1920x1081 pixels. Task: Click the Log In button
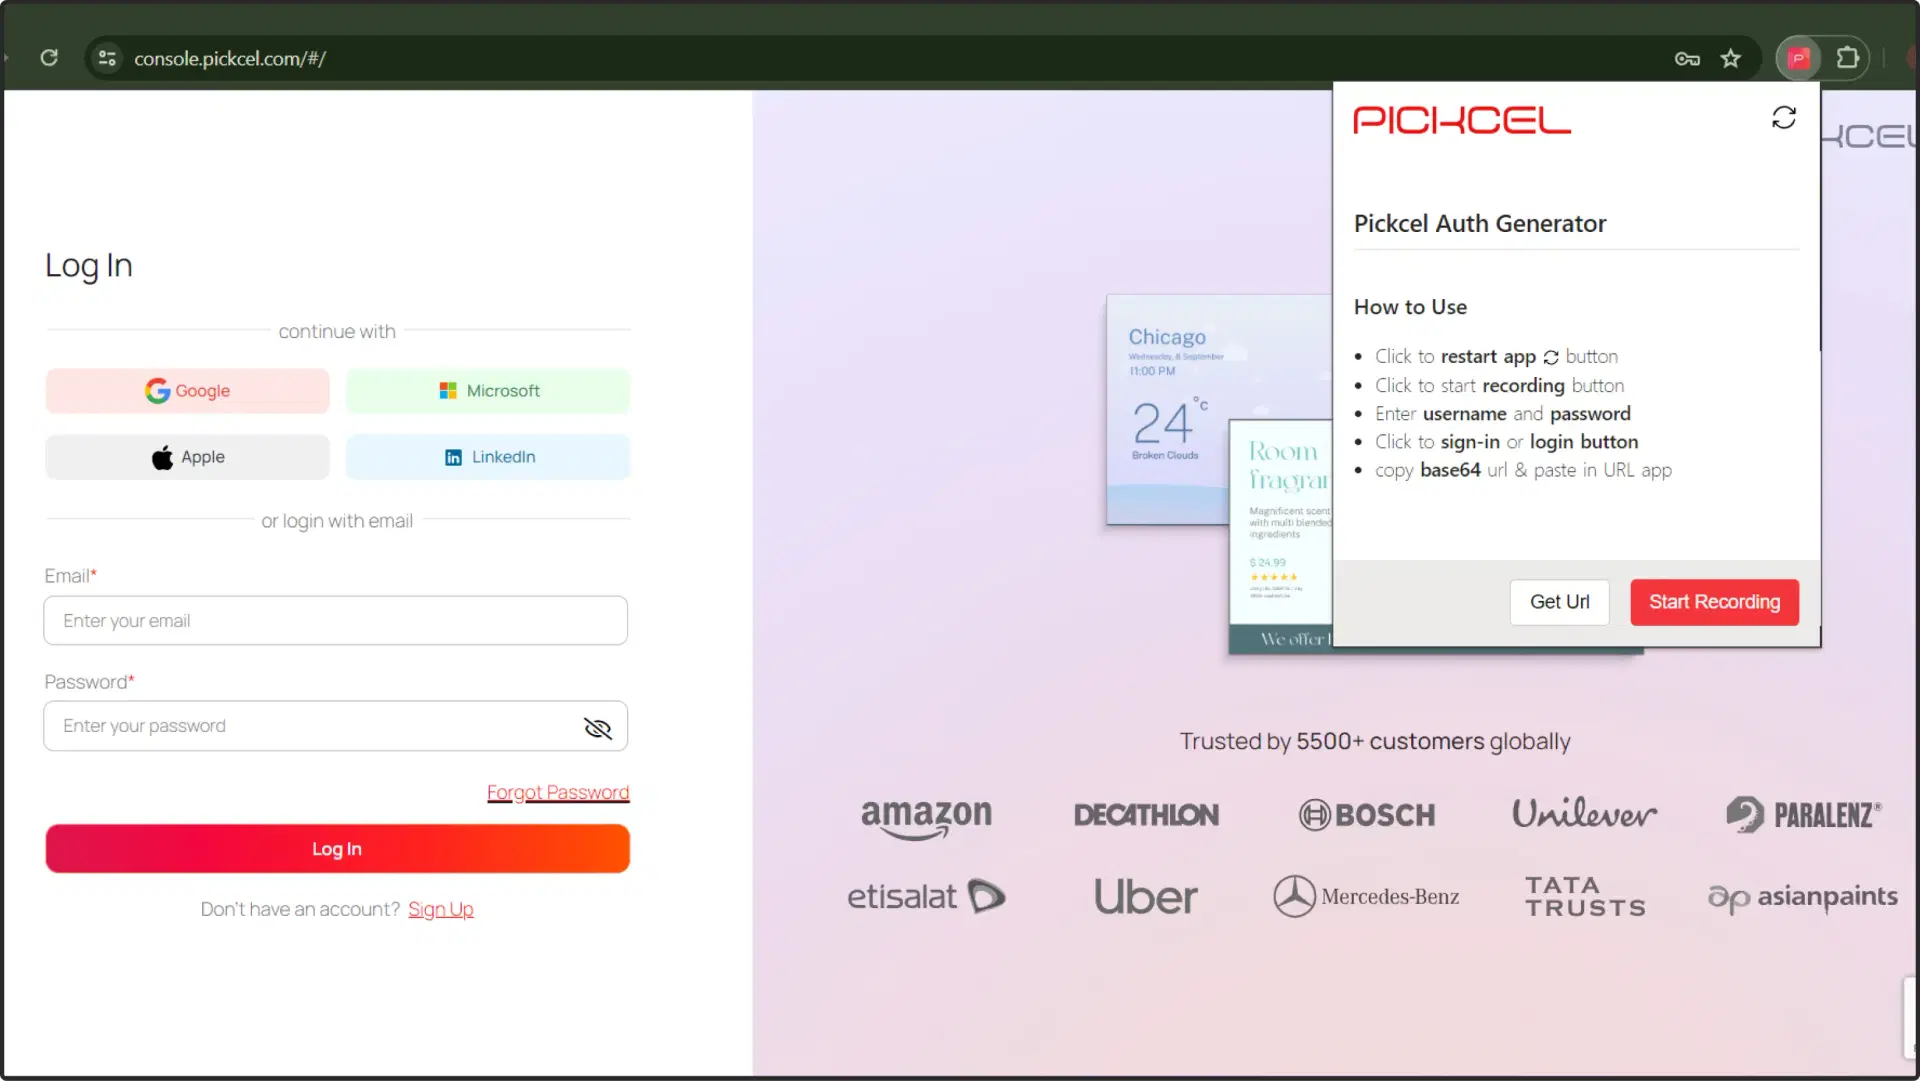pyautogui.click(x=336, y=848)
